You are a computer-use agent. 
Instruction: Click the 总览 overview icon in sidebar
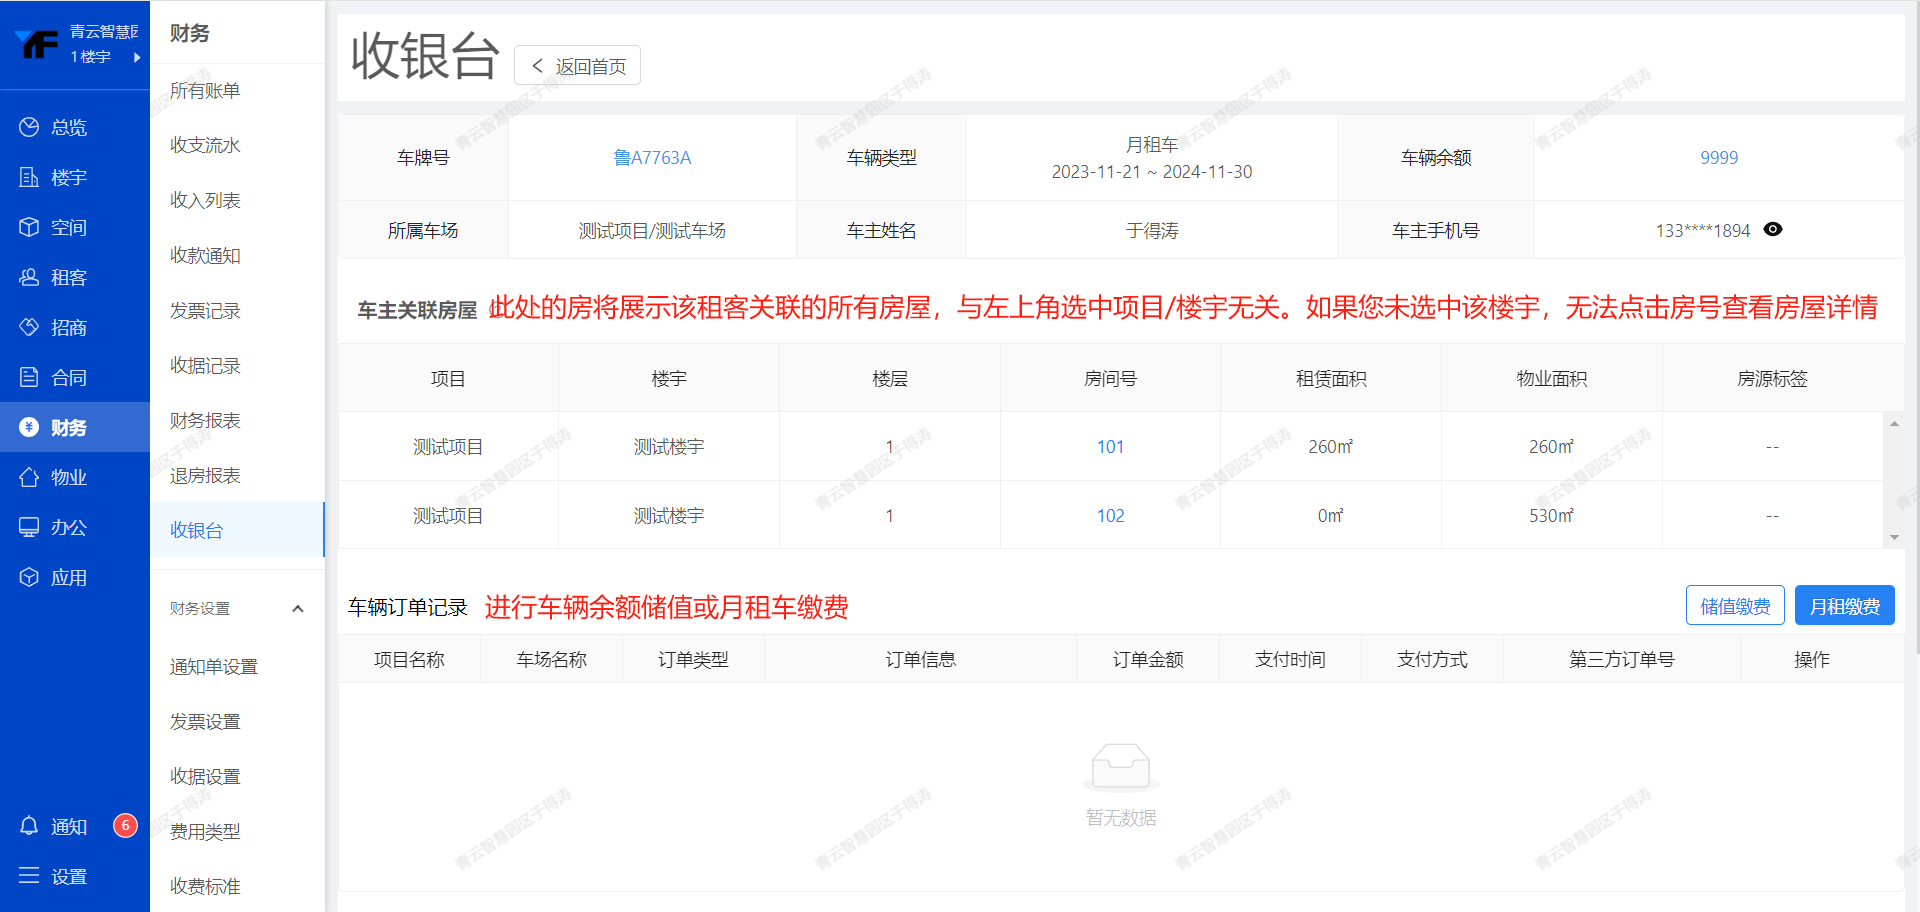pyautogui.click(x=29, y=127)
